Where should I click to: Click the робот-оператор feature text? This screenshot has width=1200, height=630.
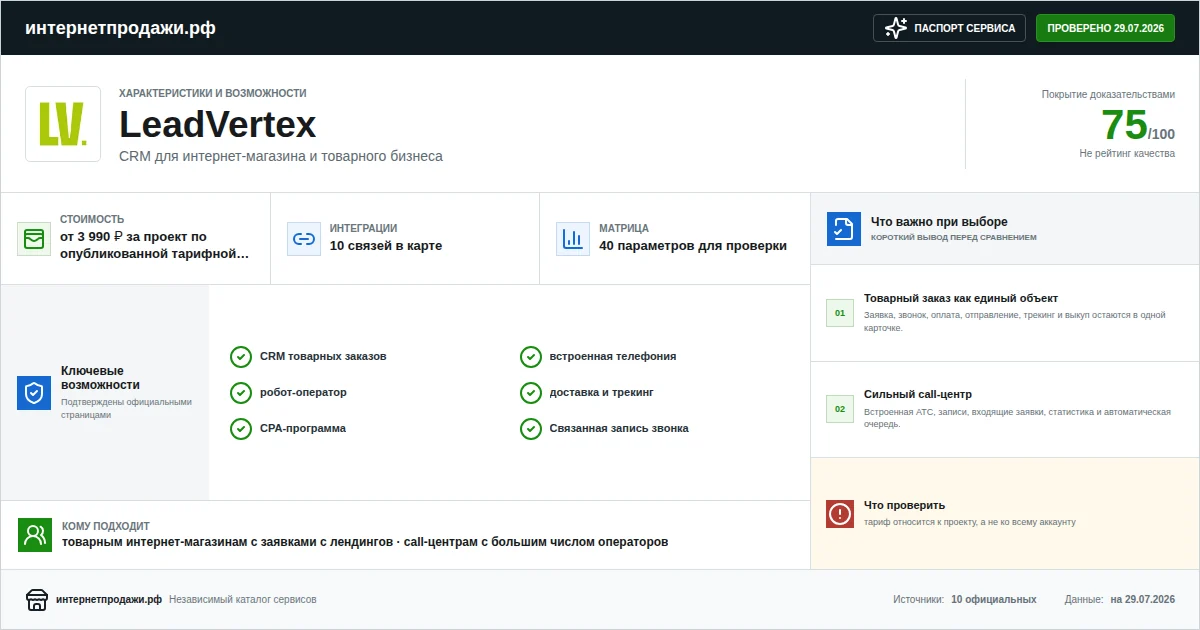[303, 392]
